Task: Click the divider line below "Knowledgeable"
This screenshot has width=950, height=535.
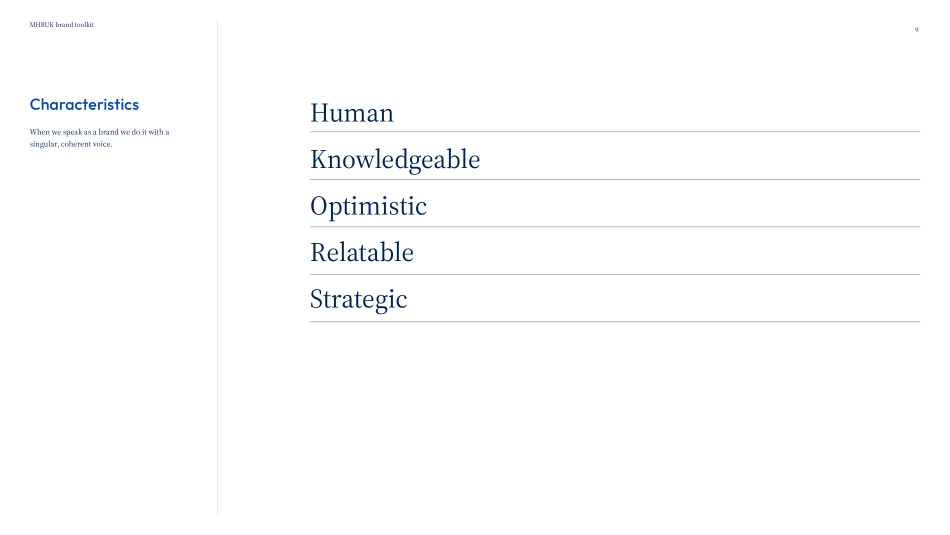Action: pyautogui.click(x=615, y=180)
